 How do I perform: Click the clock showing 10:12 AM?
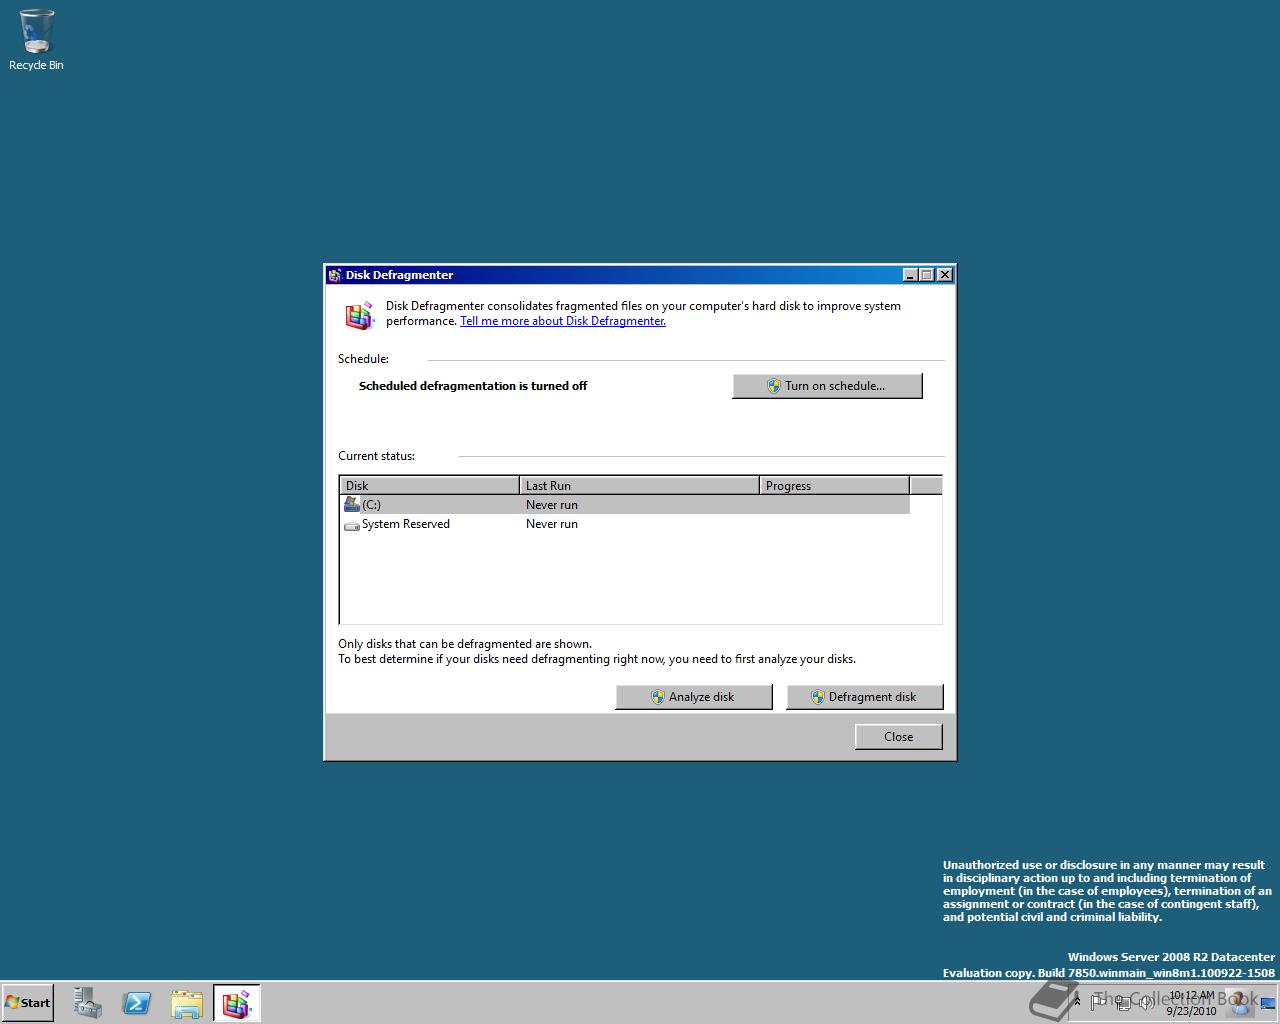(1191, 1003)
